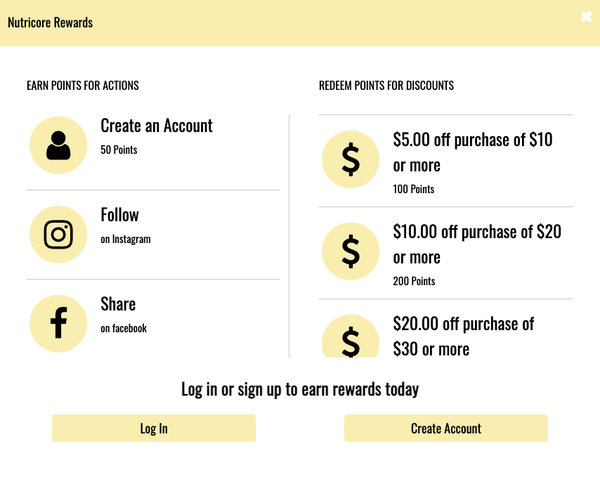The image size is (600, 484).
Task: Click the 200 Points label
Action: (414, 281)
